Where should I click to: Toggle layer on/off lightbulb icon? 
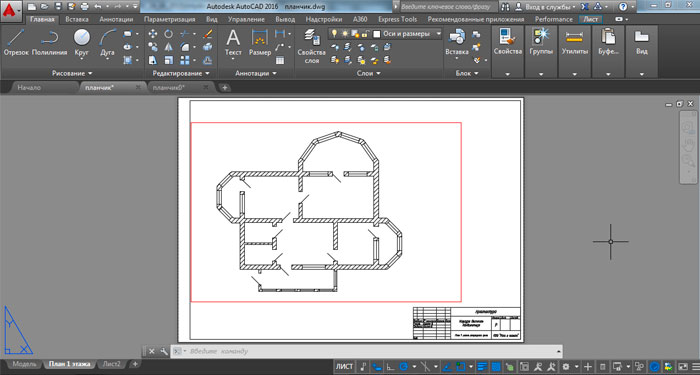[x=334, y=33]
